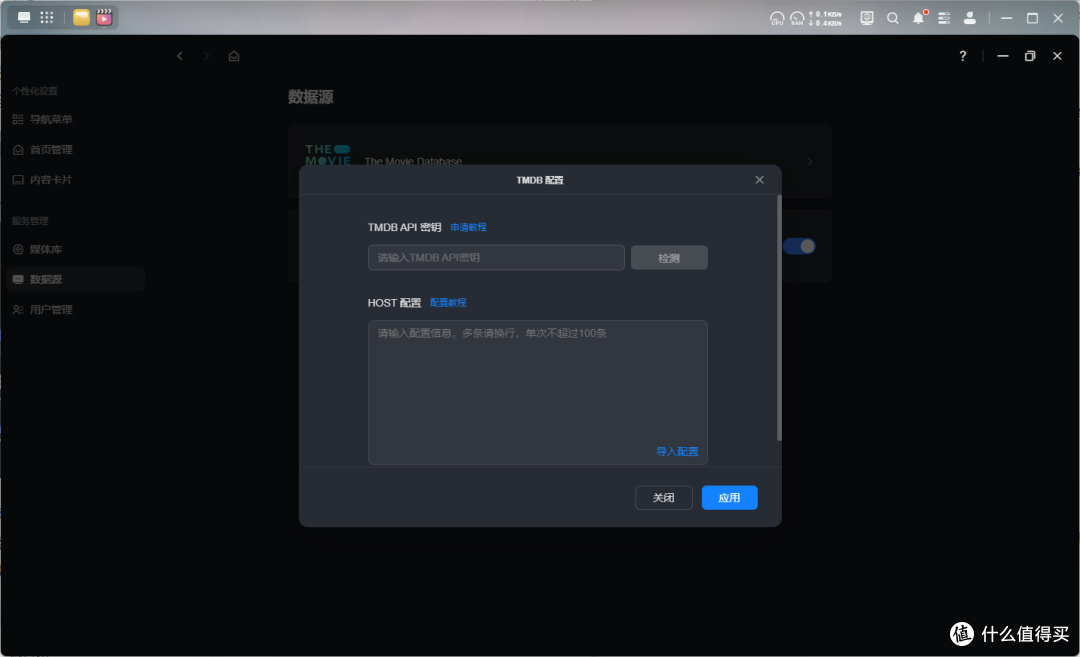Focus the HOST 配置 text area

(537, 393)
